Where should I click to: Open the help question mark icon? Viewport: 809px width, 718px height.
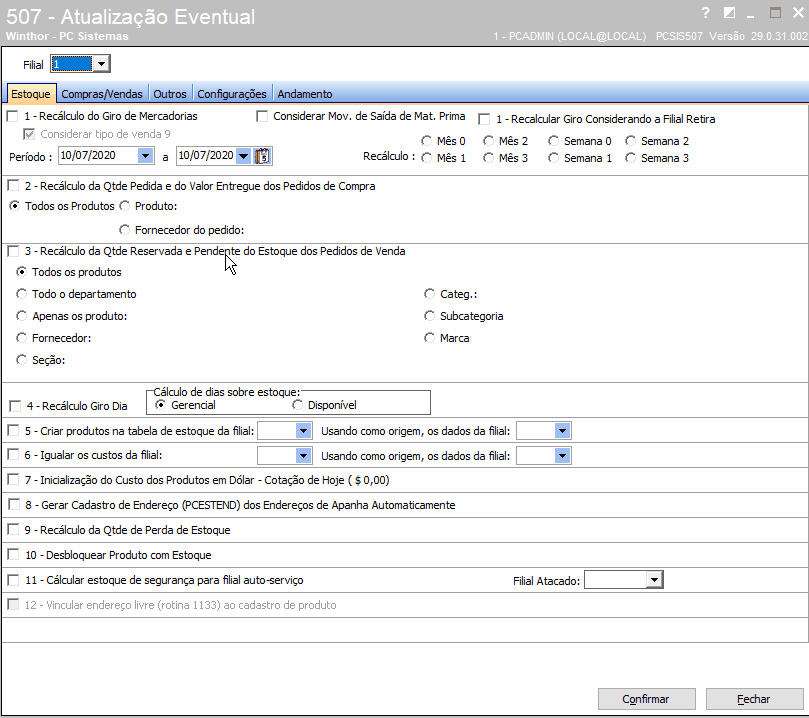pos(706,13)
